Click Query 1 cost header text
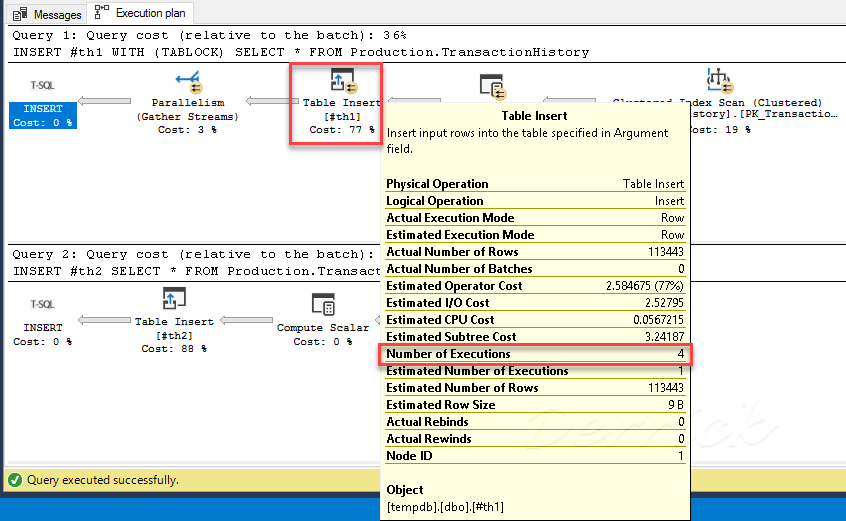This screenshot has width=846, height=521. point(209,36)
